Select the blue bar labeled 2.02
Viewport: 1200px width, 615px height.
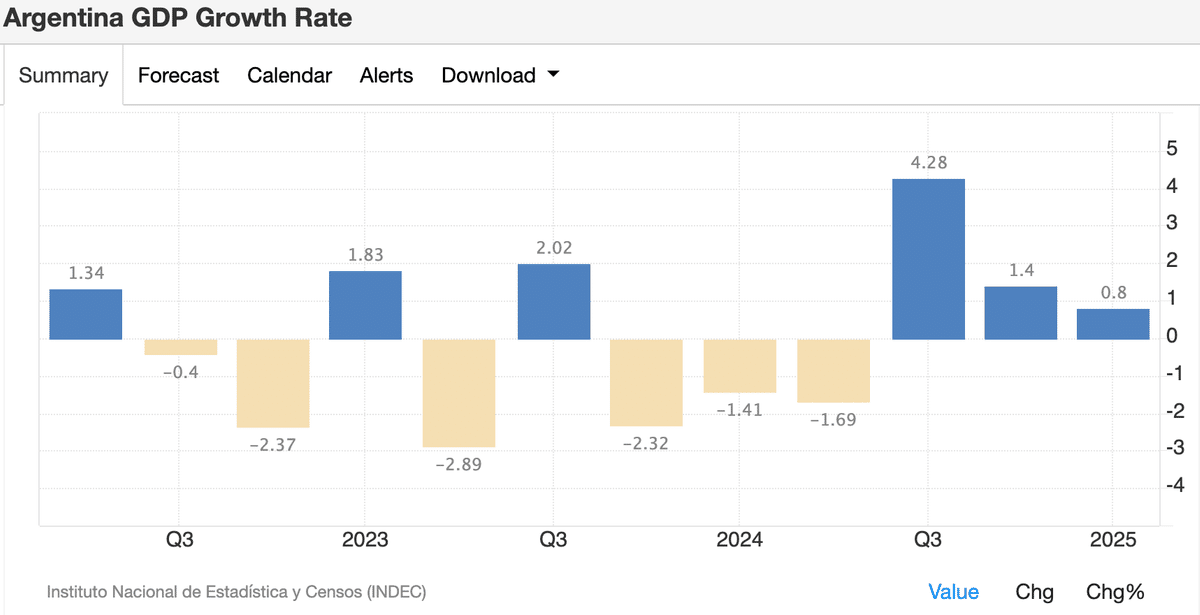553,302
